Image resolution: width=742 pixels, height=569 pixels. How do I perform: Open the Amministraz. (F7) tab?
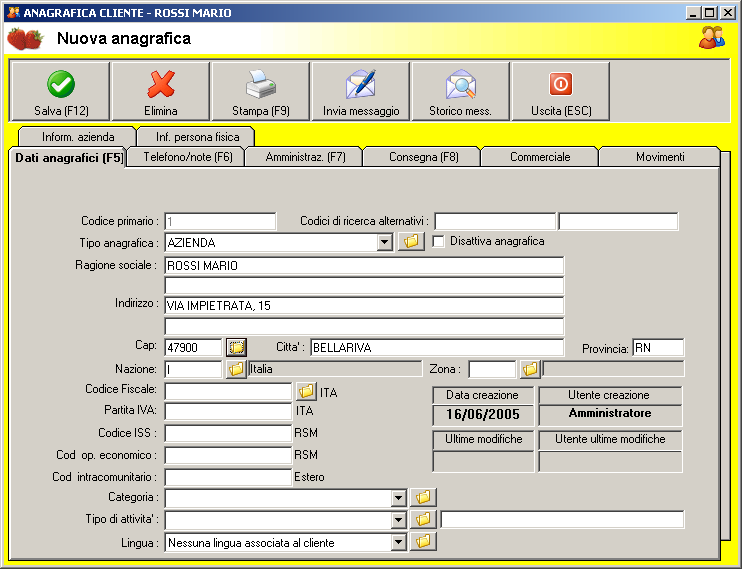tap(305, 157)
